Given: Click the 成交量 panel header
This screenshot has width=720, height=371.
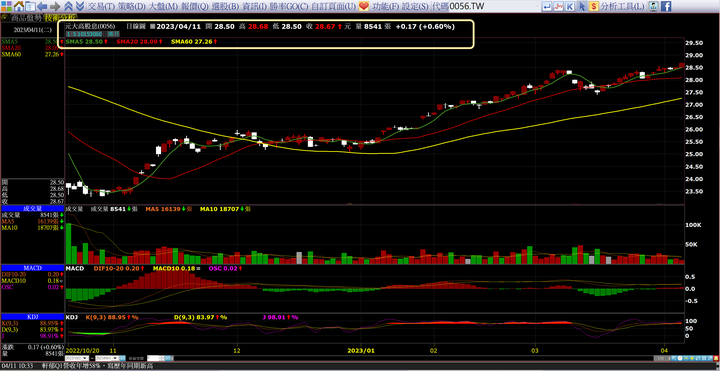Looking at the screenshot, I should pos(32,208).
